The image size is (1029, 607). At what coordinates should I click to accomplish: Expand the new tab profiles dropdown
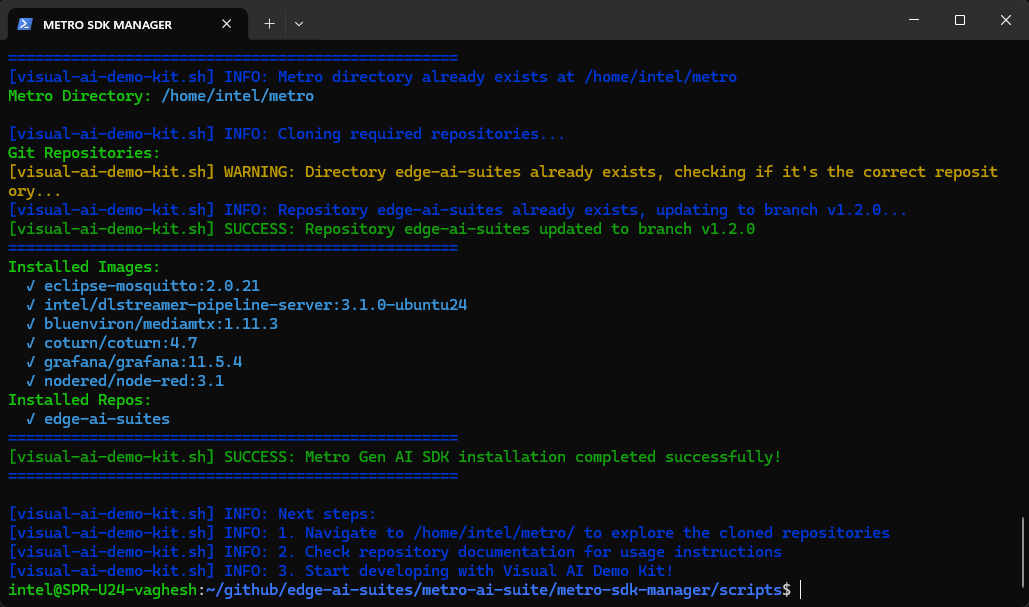(298, 23)
